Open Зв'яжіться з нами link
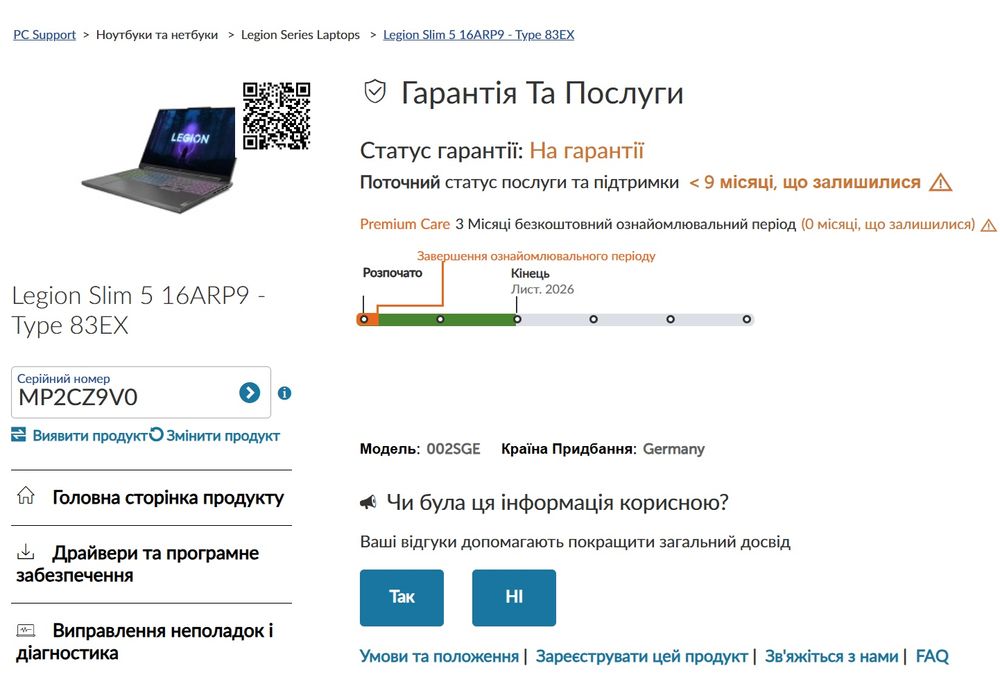The height and width of the screenshot is (680, 1000). (x=832, y=656)
